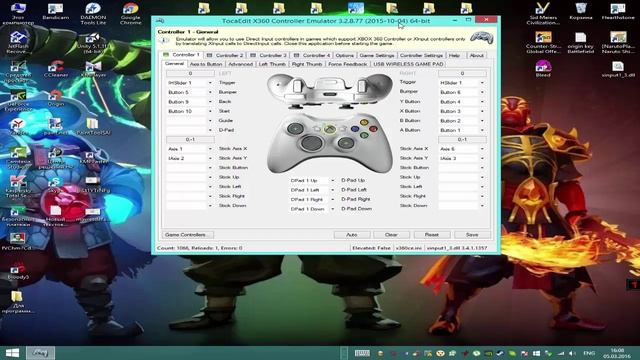Open Counter-Strike Global Offensive shortcut
The image size is (640, 360).
tap(543, 43)
